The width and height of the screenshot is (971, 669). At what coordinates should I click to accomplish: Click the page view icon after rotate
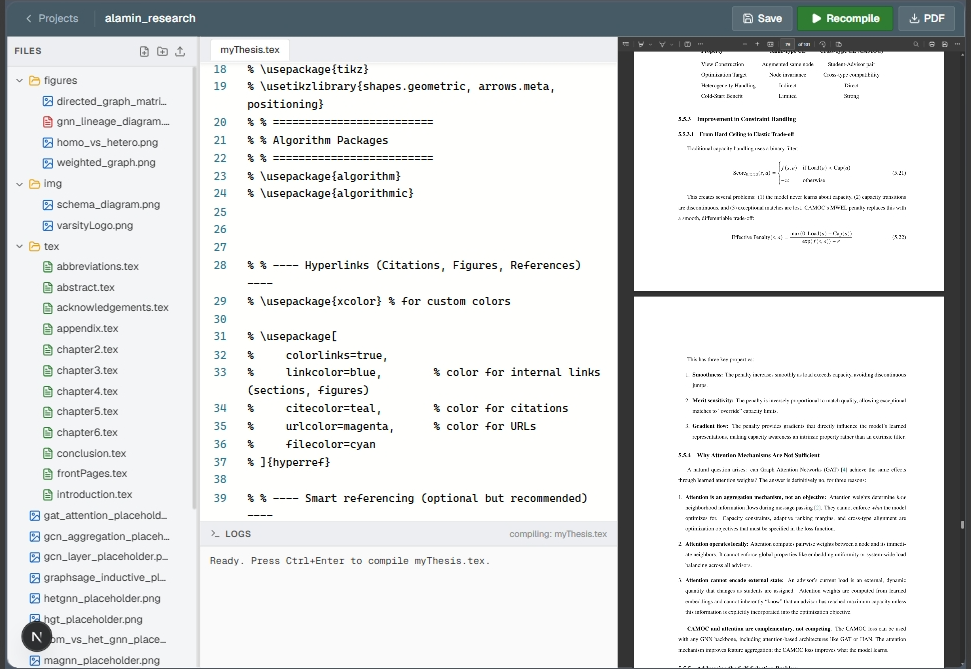point(838,44)
